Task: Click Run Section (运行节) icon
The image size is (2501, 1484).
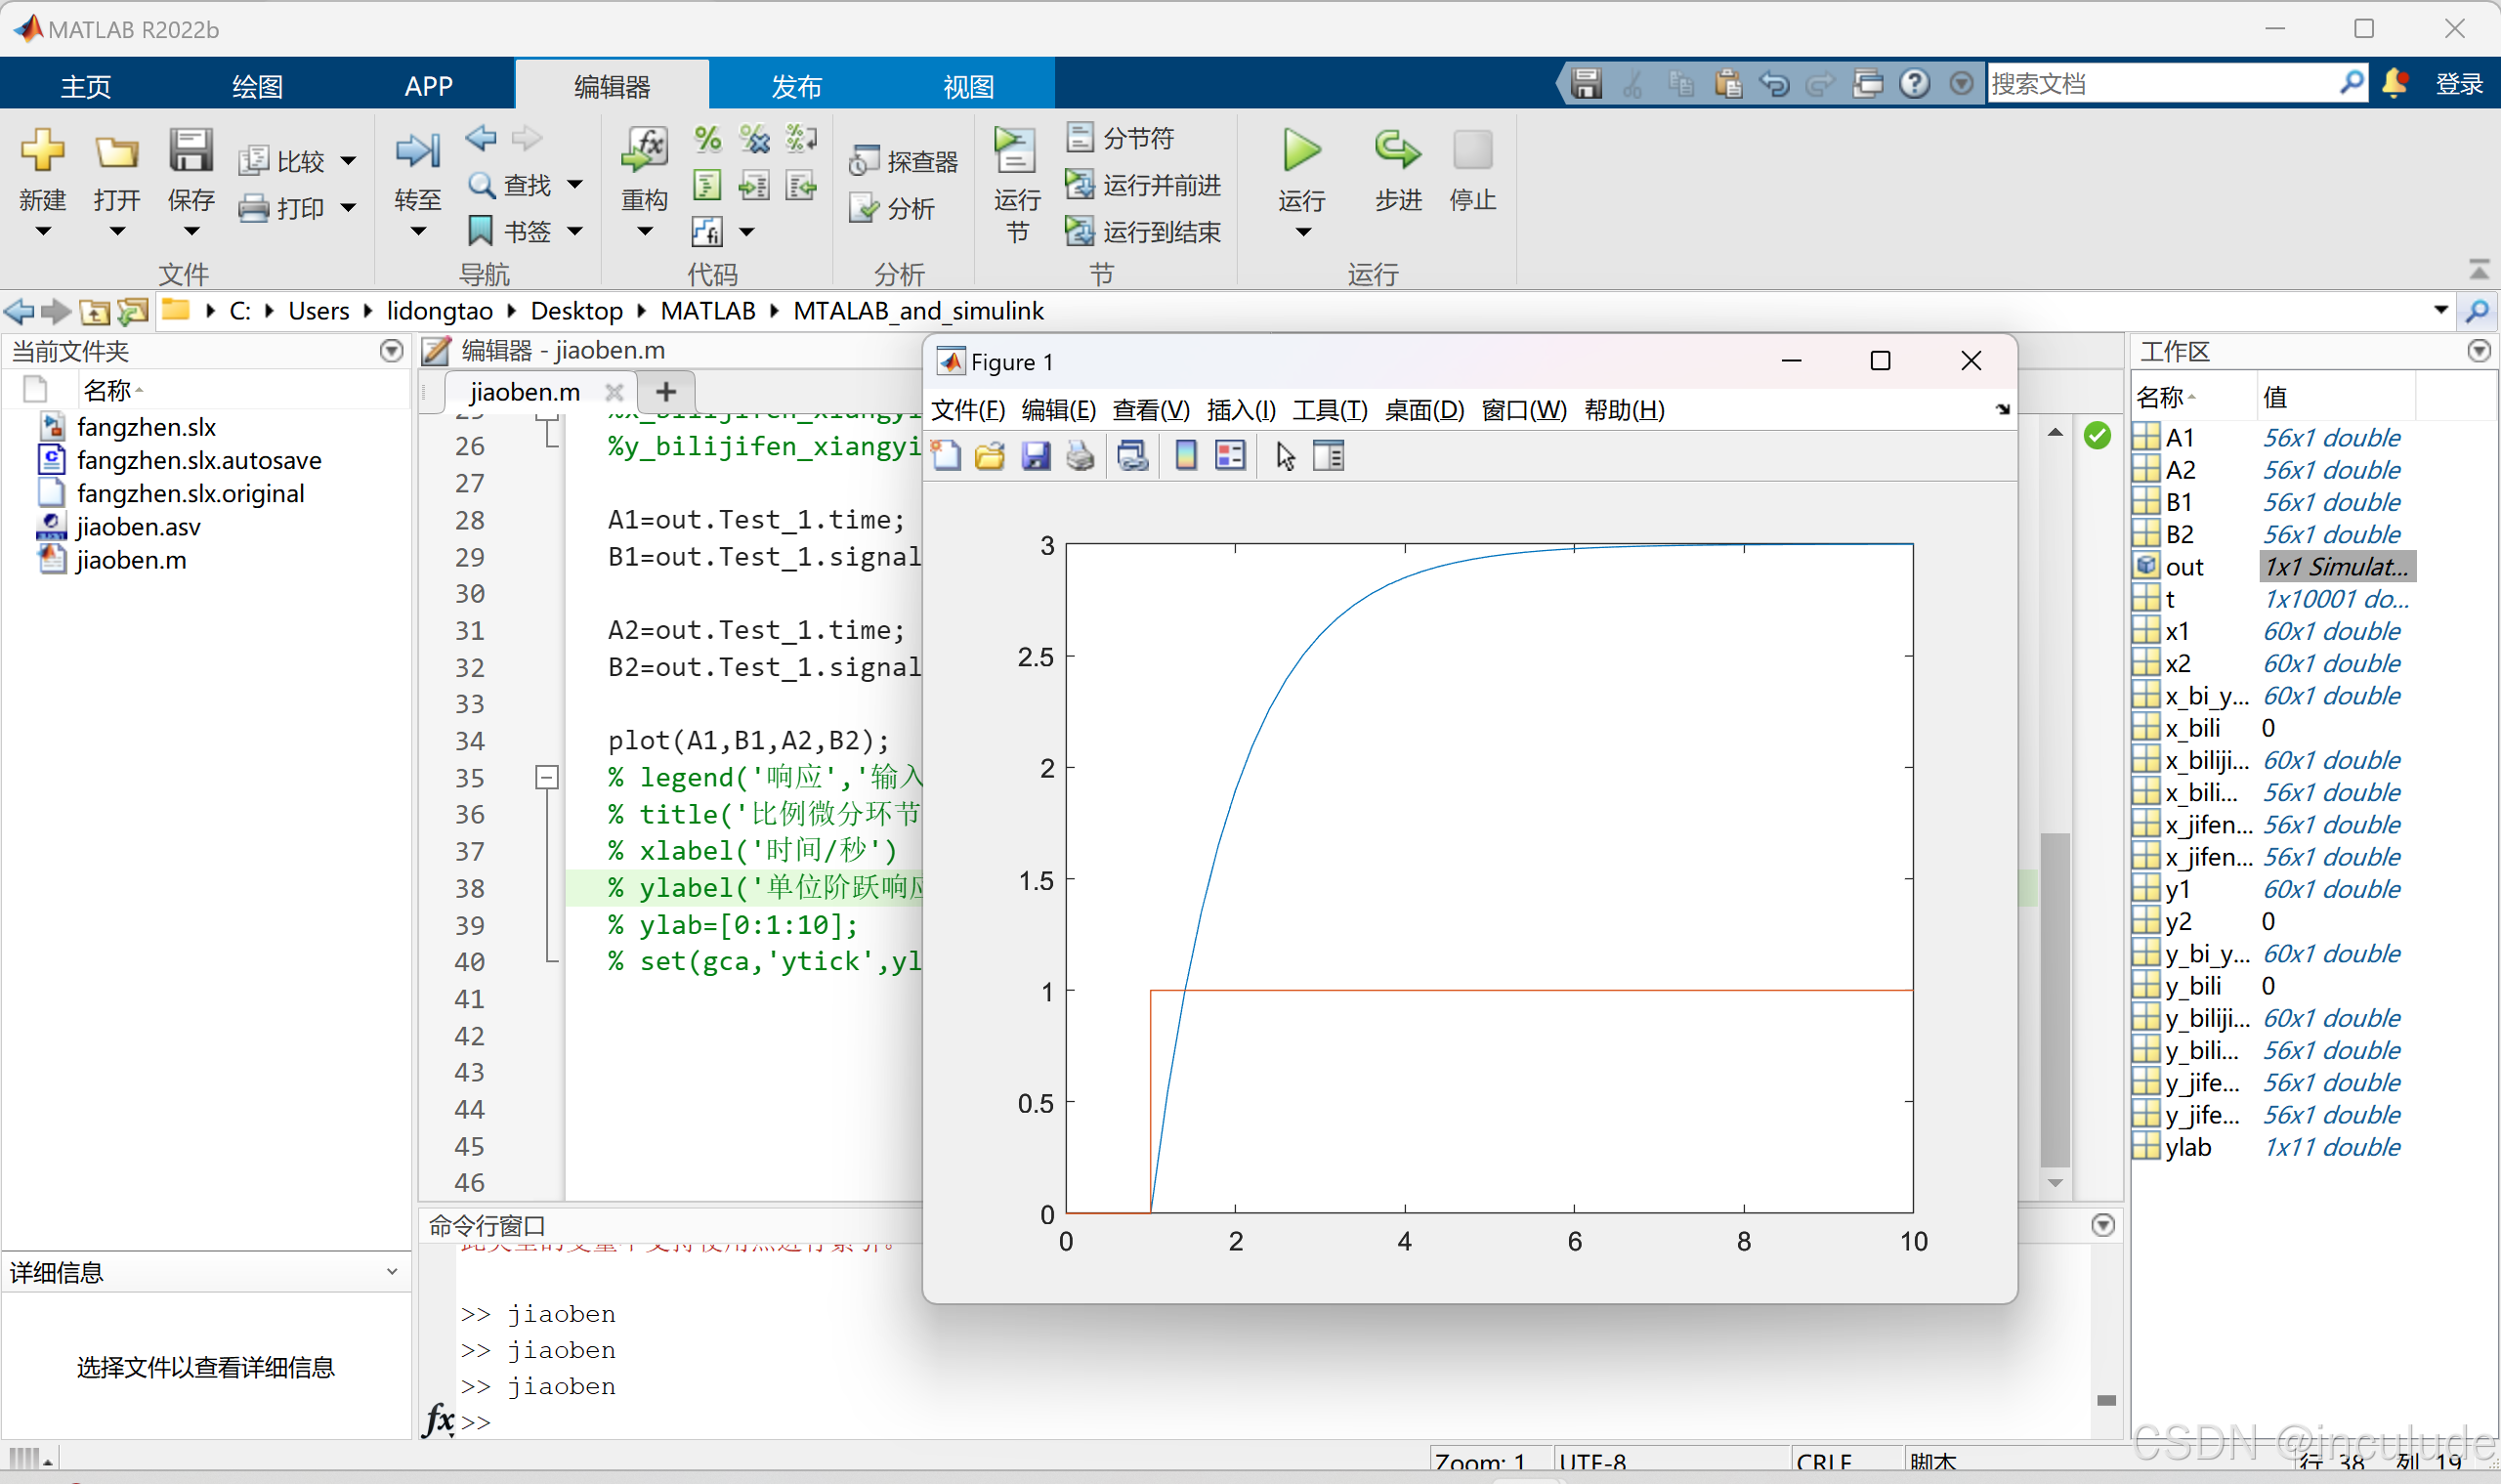Action: pyautogui.click(x=1016, y=152)
